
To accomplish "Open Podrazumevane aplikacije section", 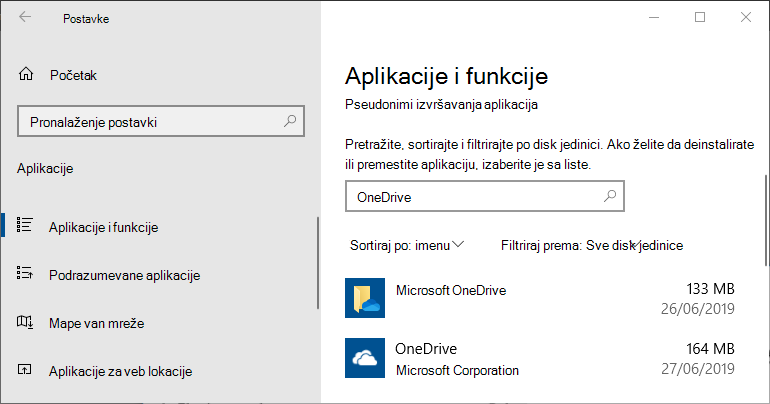I will coord(124,275).
